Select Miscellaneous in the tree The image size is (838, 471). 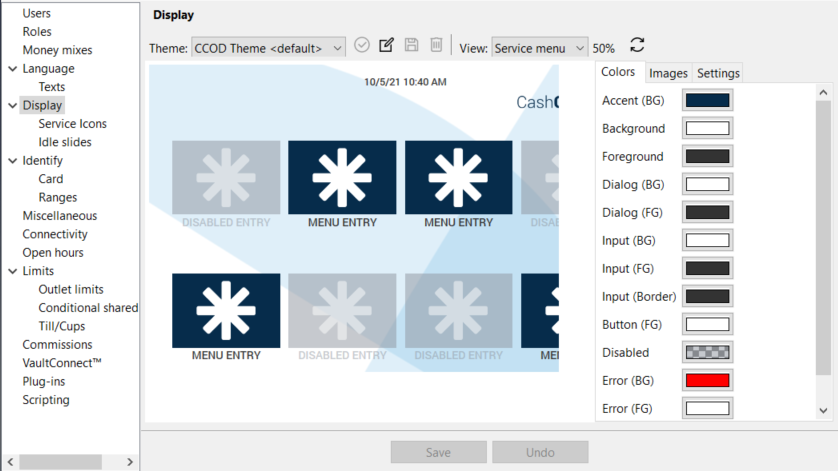pyautogui.click(x=60, y=216)
